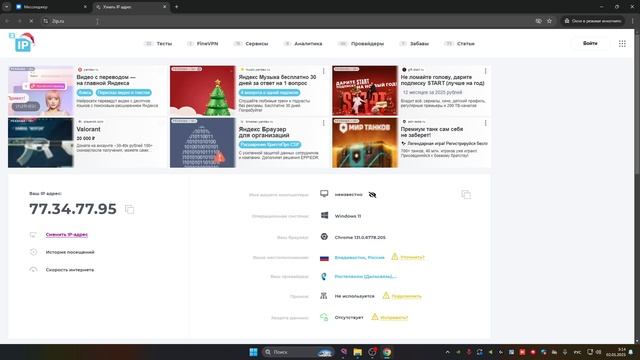Click the change-IP monitor icon
The width and height of the screenshot is (640, 360).
(33, 235)
